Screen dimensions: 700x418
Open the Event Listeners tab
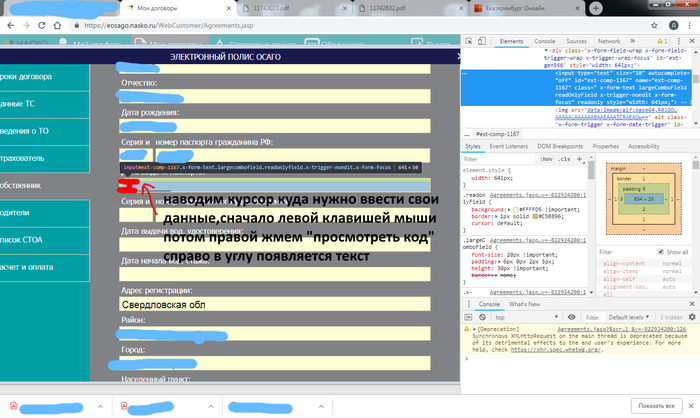click(509, 146)
